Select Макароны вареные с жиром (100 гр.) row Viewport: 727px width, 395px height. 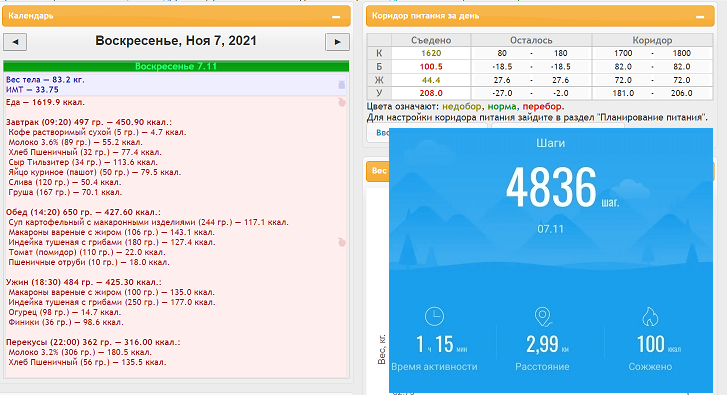[x=111, y=292]
